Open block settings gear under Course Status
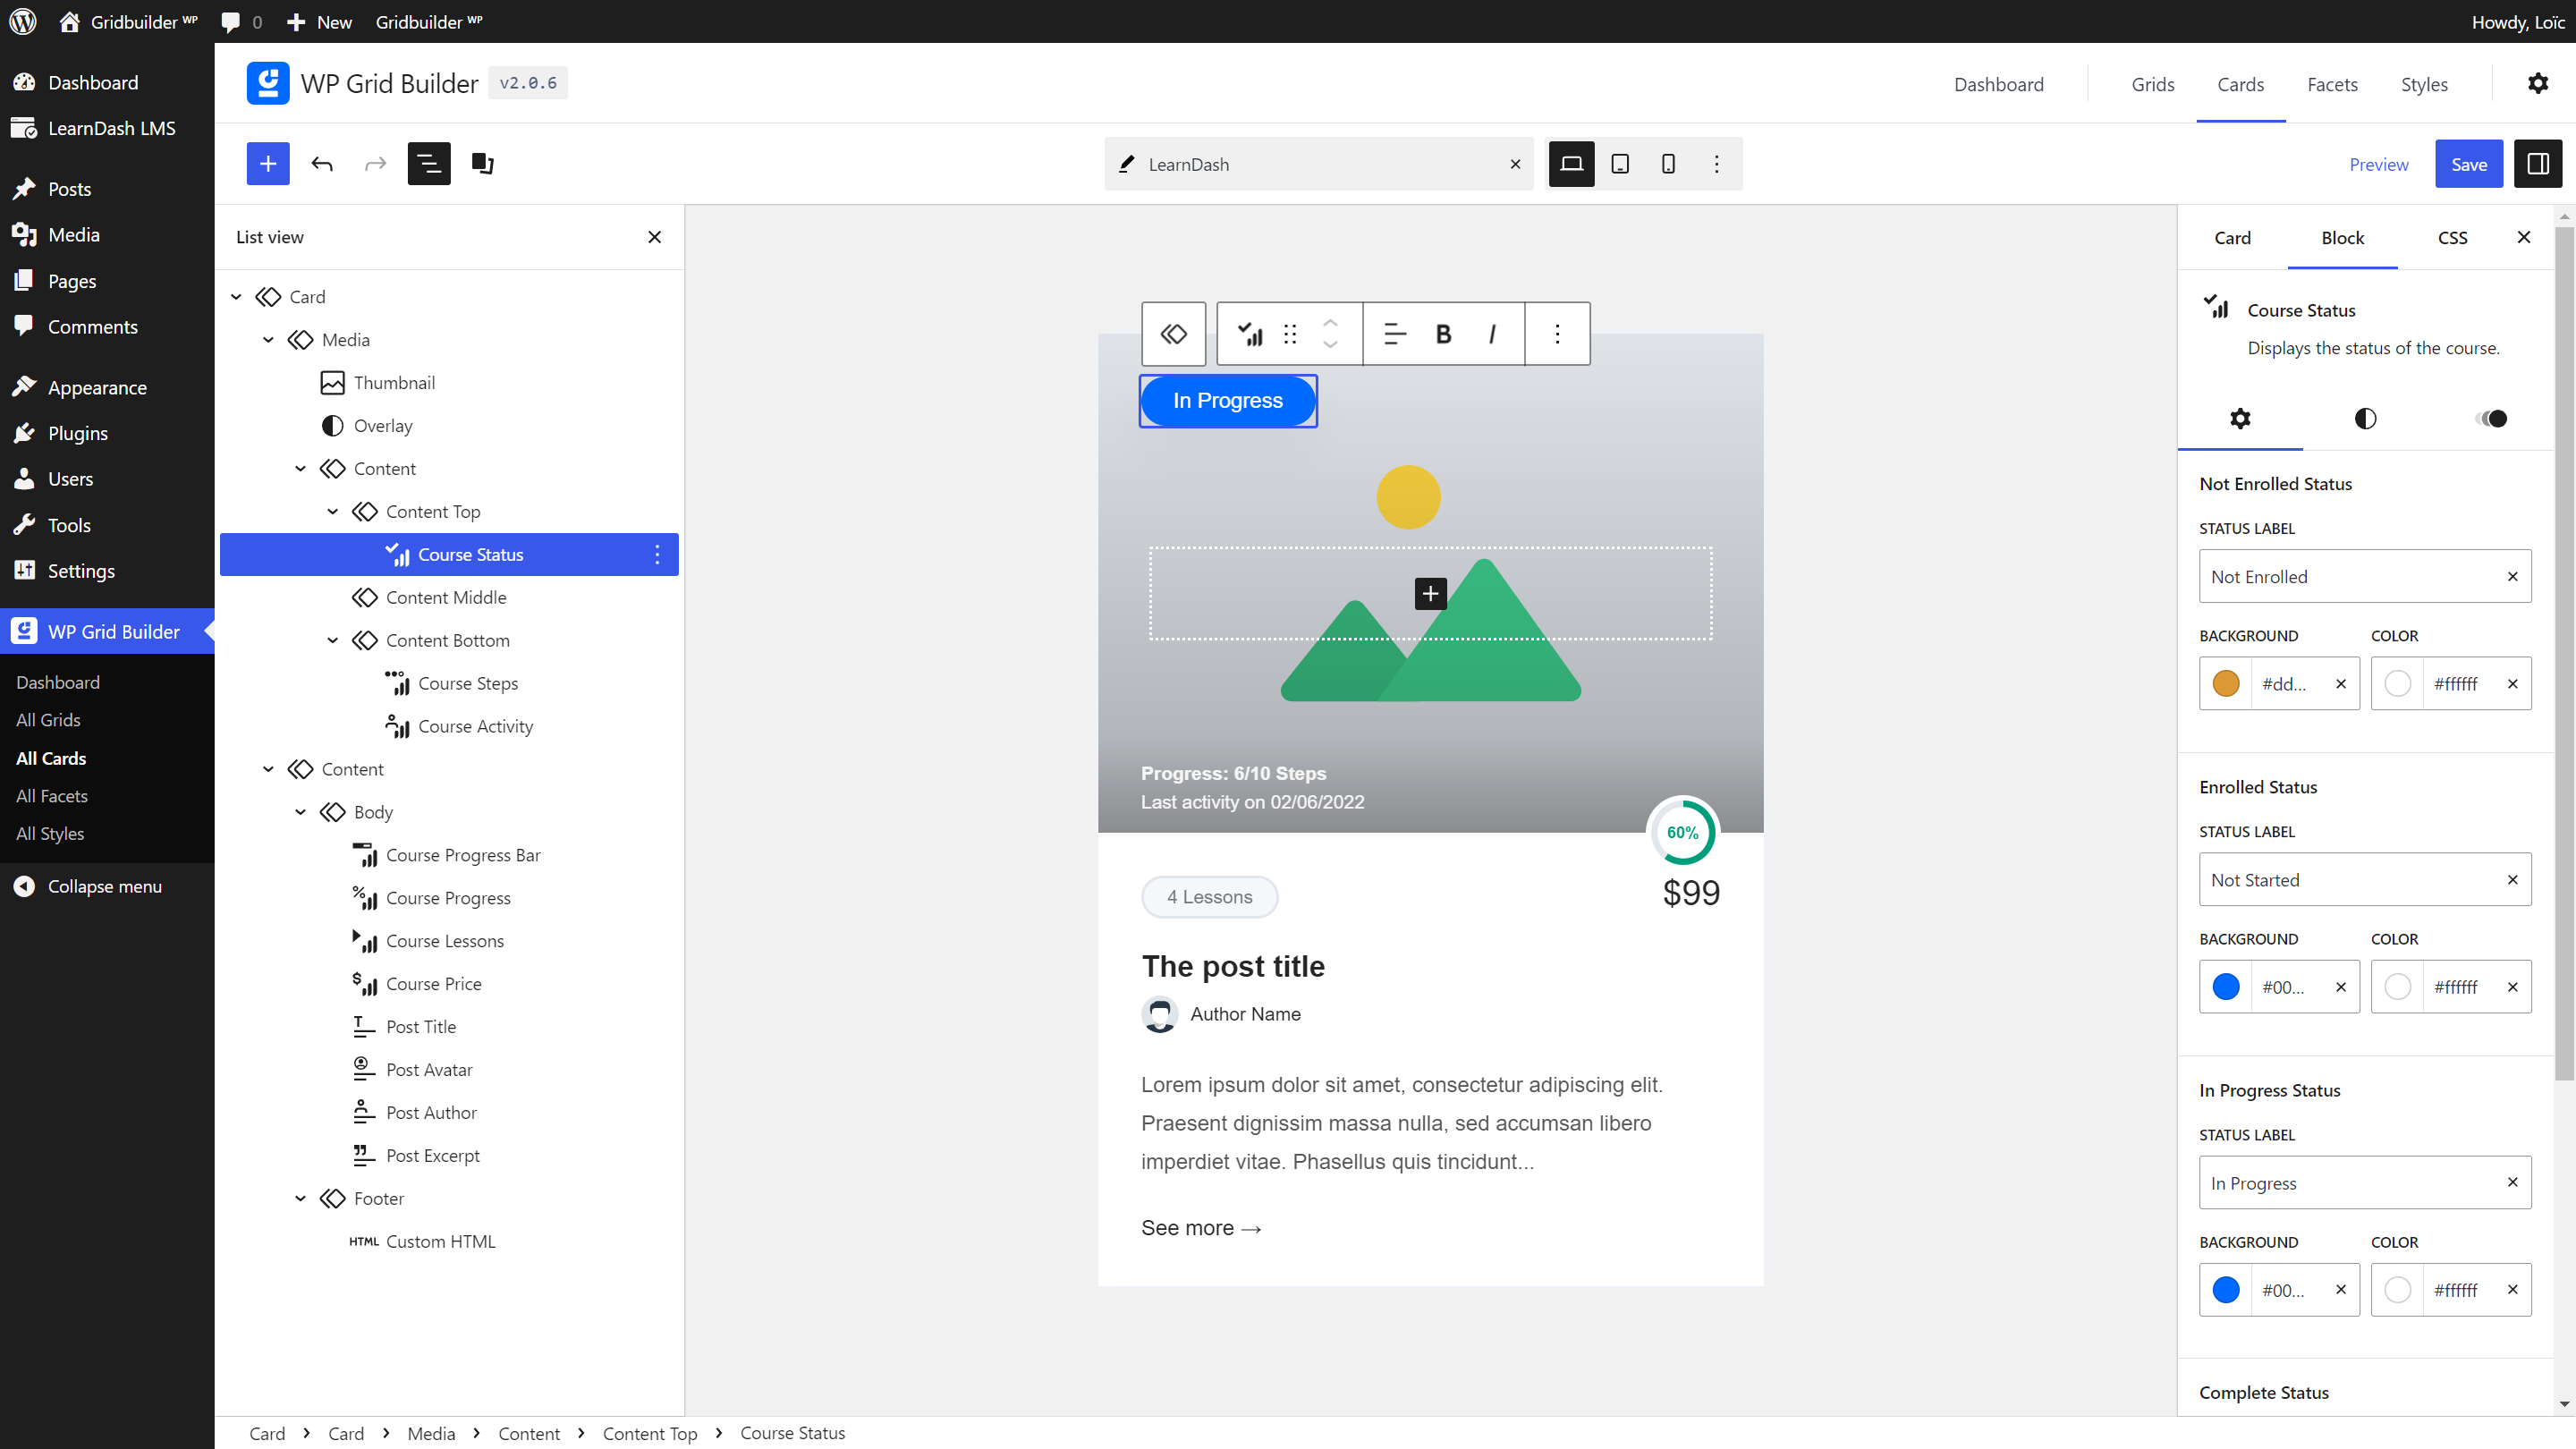This screenshot has height=1449, width=2576. point(2240,419)
